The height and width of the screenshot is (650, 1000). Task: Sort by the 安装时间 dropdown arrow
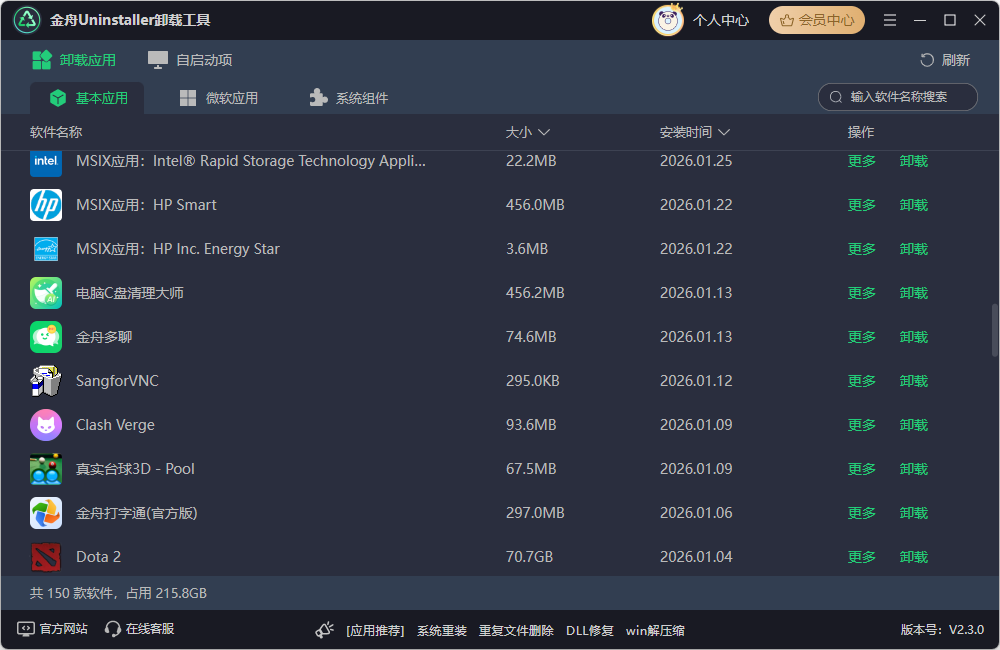coord(723,131)
